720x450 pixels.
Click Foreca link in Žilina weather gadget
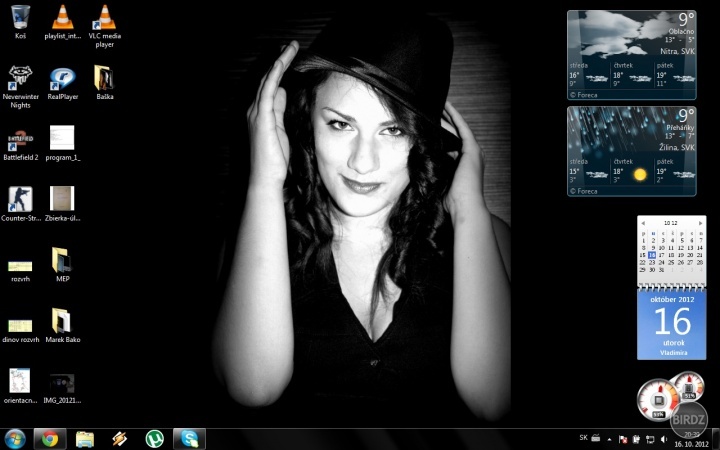(584, 191)
